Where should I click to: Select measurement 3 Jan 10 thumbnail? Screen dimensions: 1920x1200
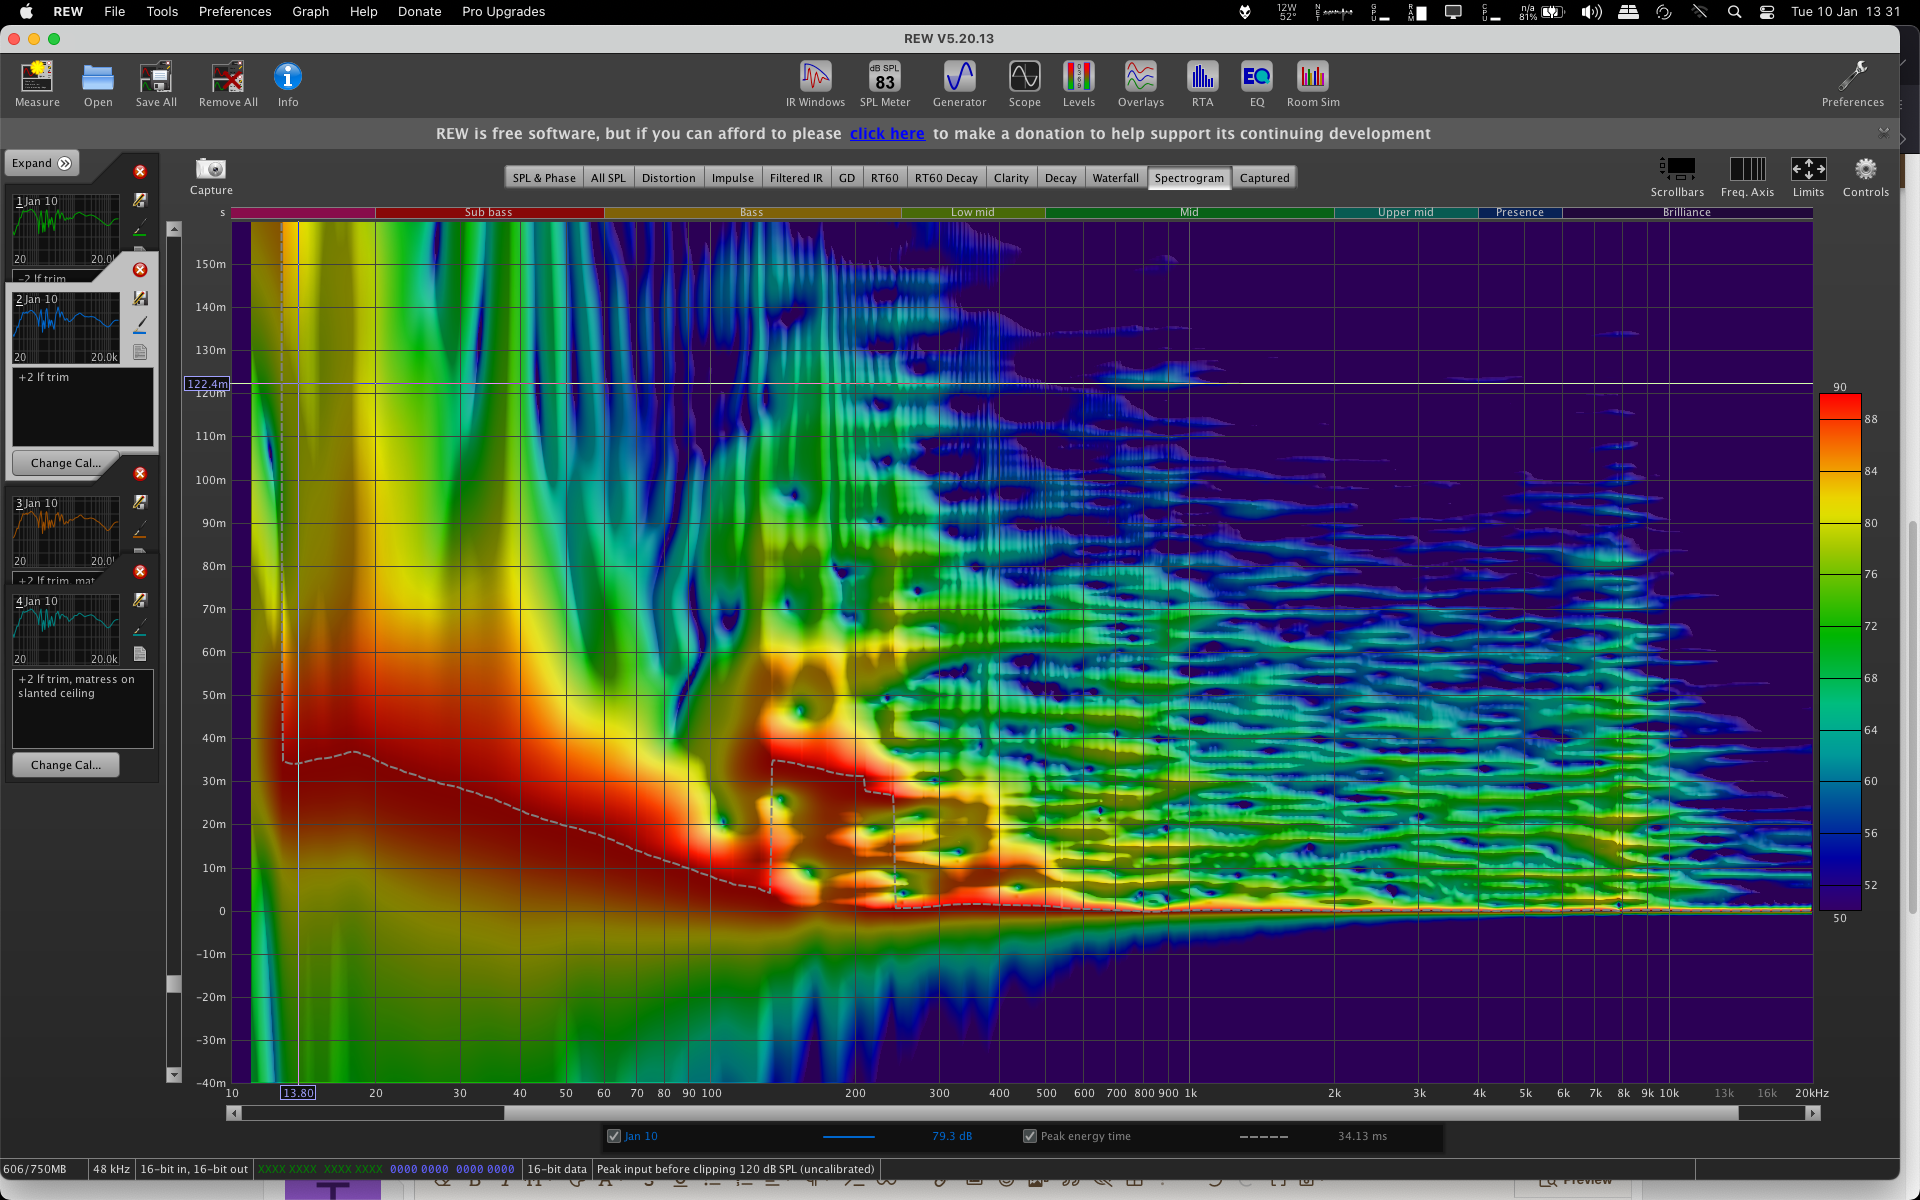66,531
